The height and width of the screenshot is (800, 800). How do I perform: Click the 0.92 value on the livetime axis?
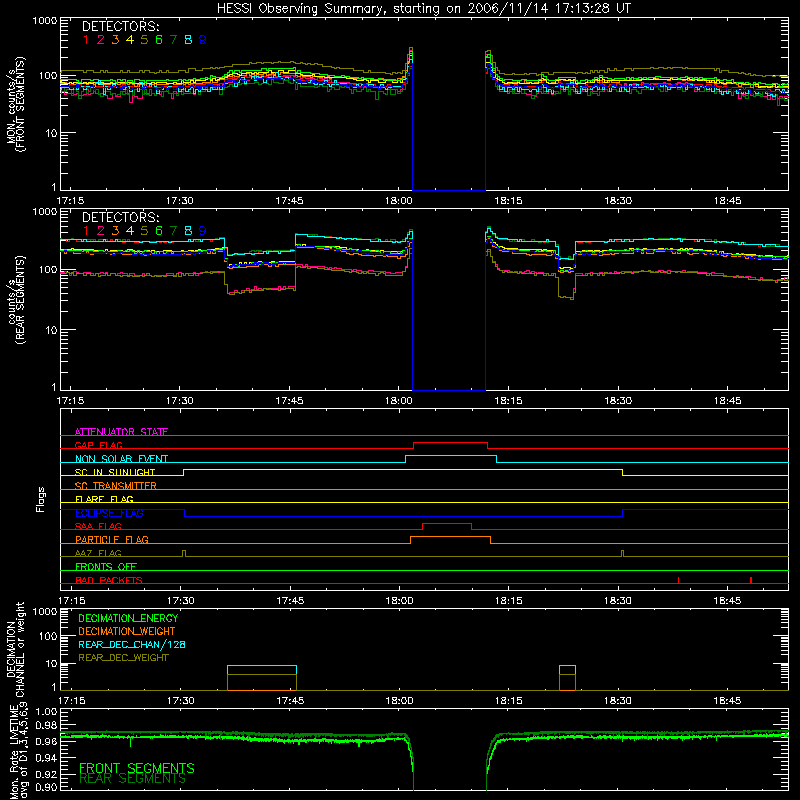[x=46, y=774]
